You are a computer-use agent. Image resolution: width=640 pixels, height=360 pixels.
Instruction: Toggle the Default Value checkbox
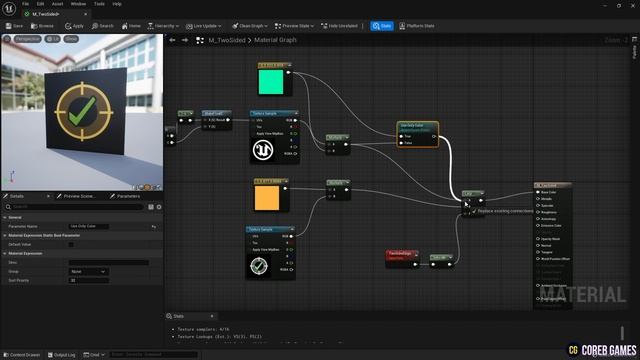tap(71, 244)
